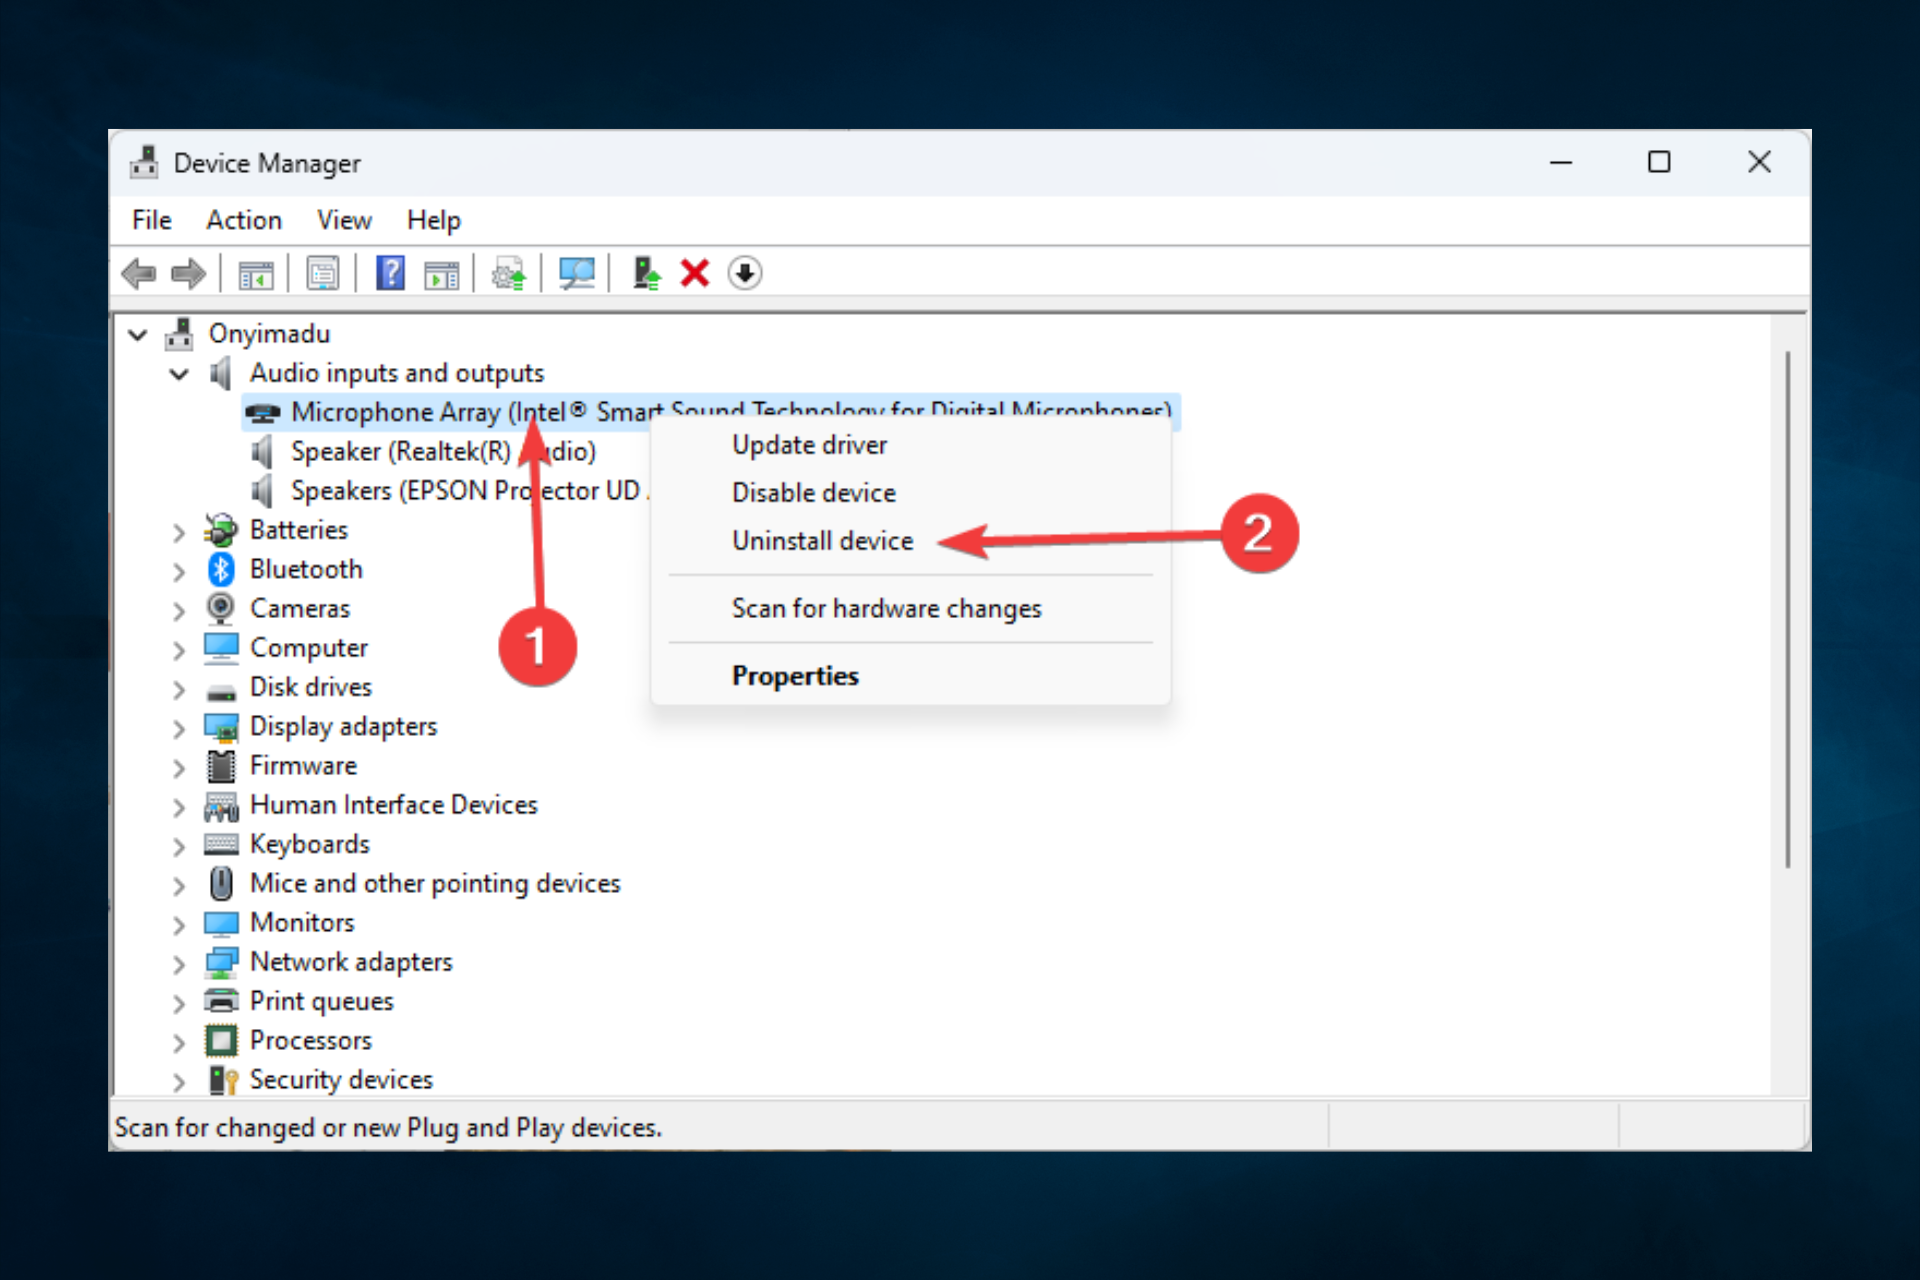The image size is (1920, 1280).
Task: Collapse the Onyimadu root computer node
Action: (x=138, y=335)
